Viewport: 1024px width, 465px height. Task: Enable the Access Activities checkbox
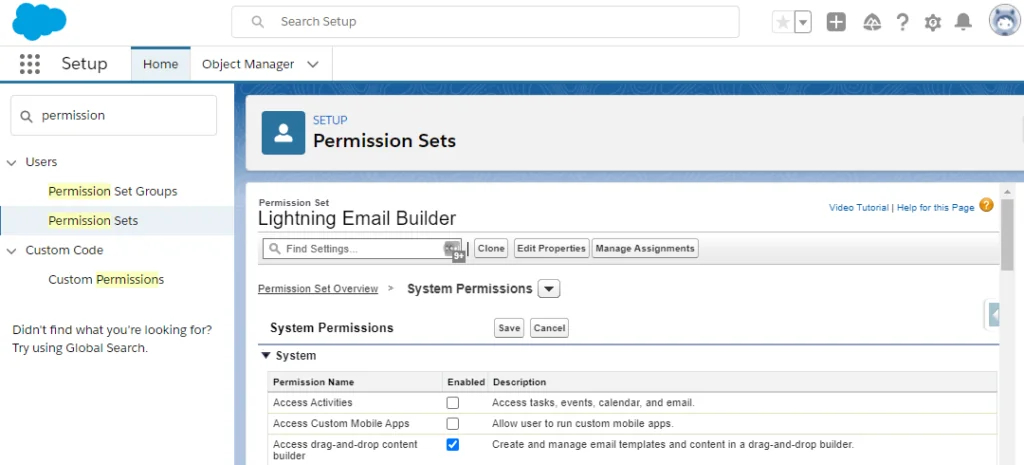click(x=453, y=403)
